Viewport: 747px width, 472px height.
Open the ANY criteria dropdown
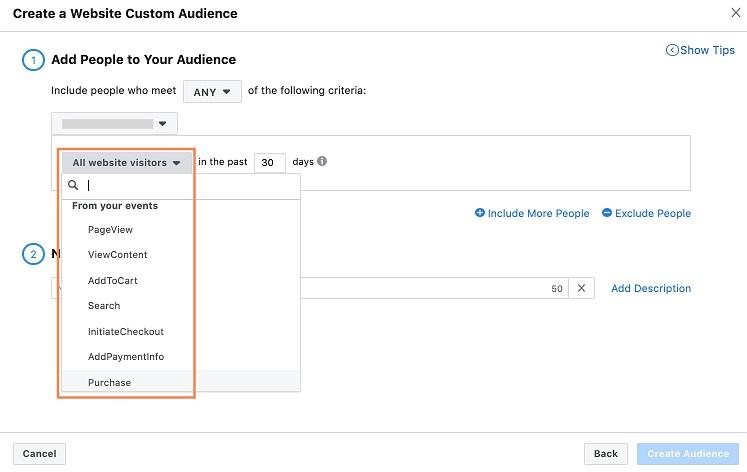[x=211, y=92]
